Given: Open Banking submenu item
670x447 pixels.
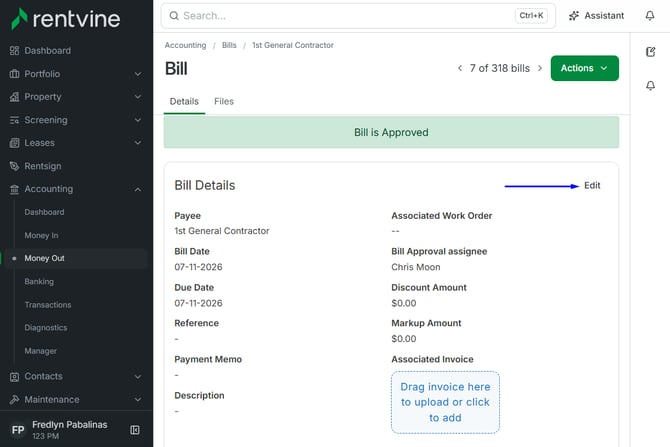Looking at the screenshot, I should tap(39, 282).
